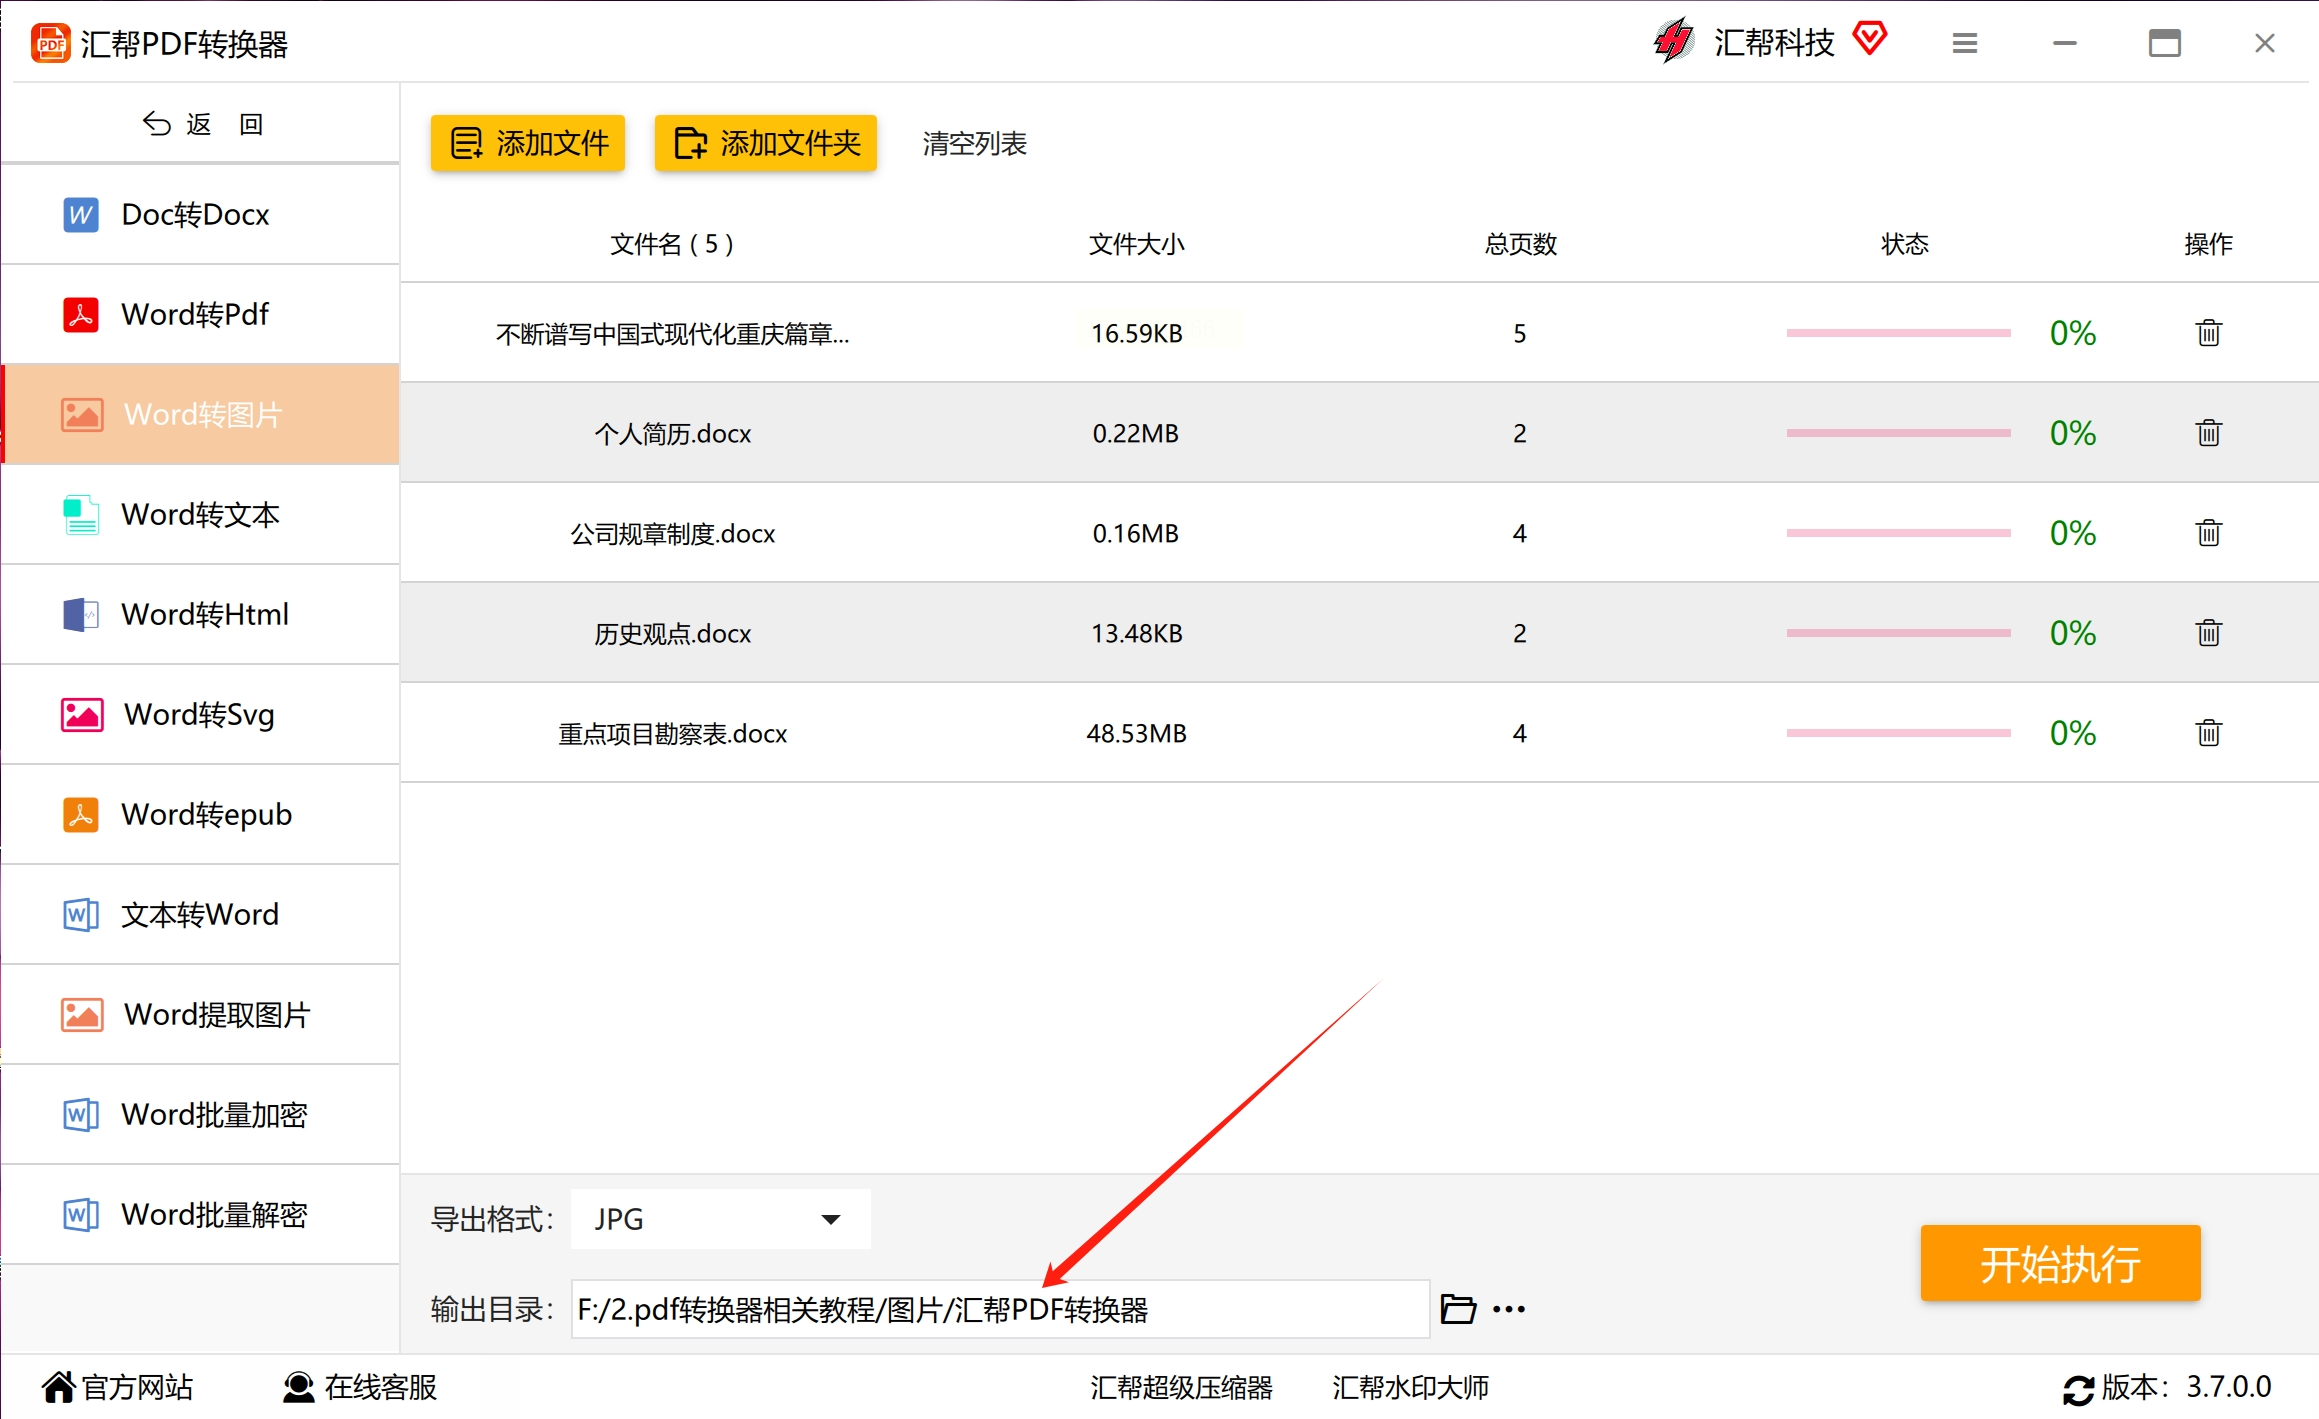This screenshot has height=1419, width=2319.
Task: Click the red VIP diamond icon
Action: pyautogui.click(x=1869, y=39)
